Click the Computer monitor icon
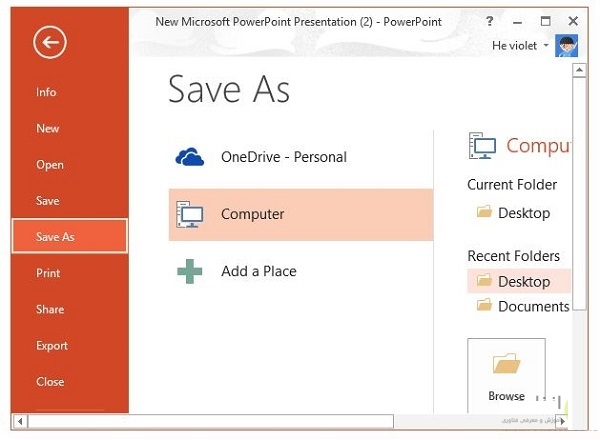 (189, 214)
